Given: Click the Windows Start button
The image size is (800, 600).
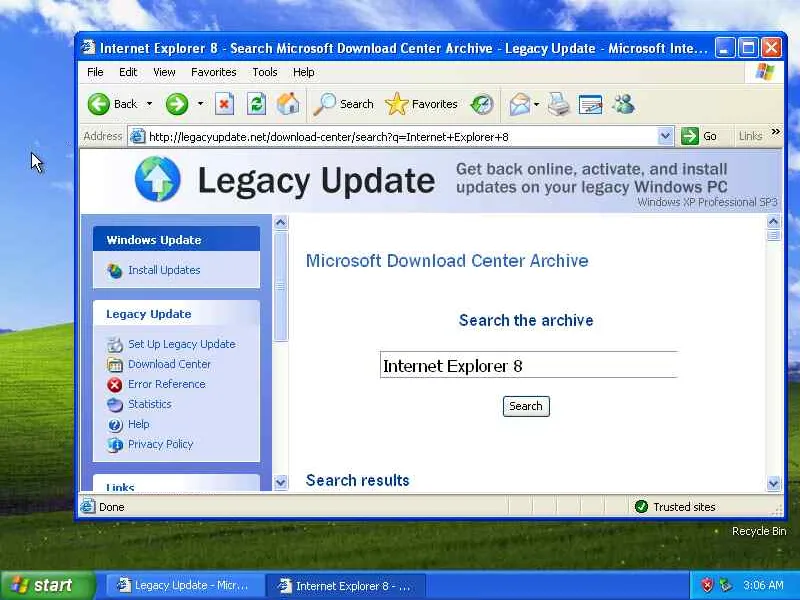Looking at the screenshot, I should (x=48, y=585).
